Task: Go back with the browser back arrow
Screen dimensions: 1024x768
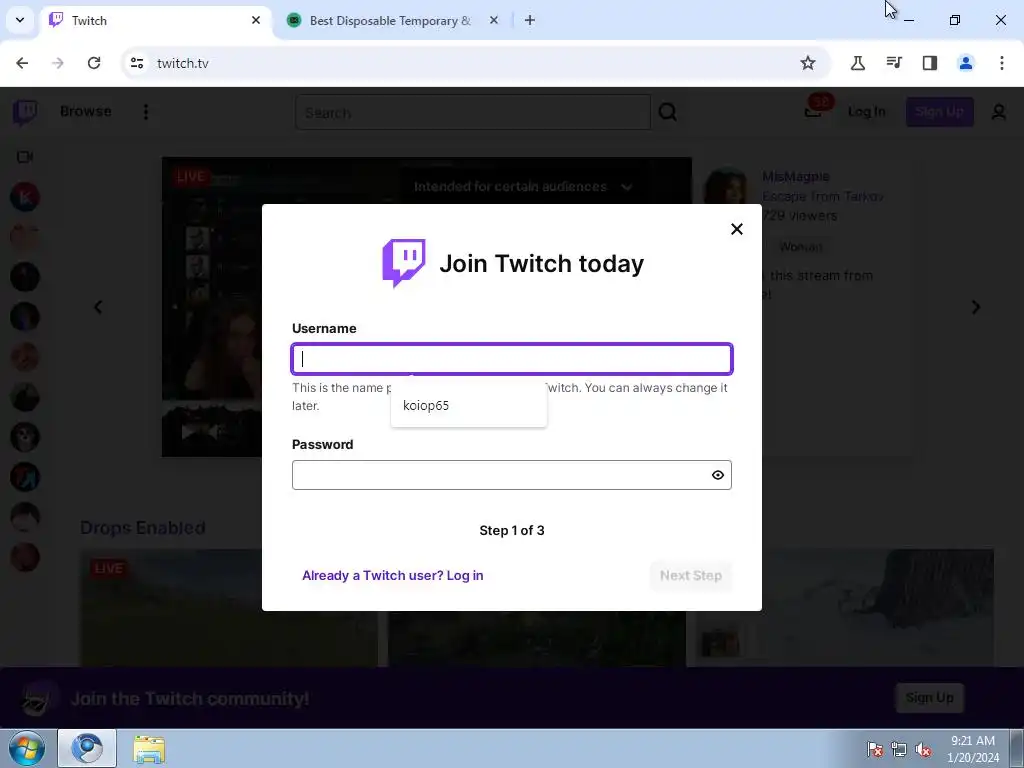Action: 22,63
